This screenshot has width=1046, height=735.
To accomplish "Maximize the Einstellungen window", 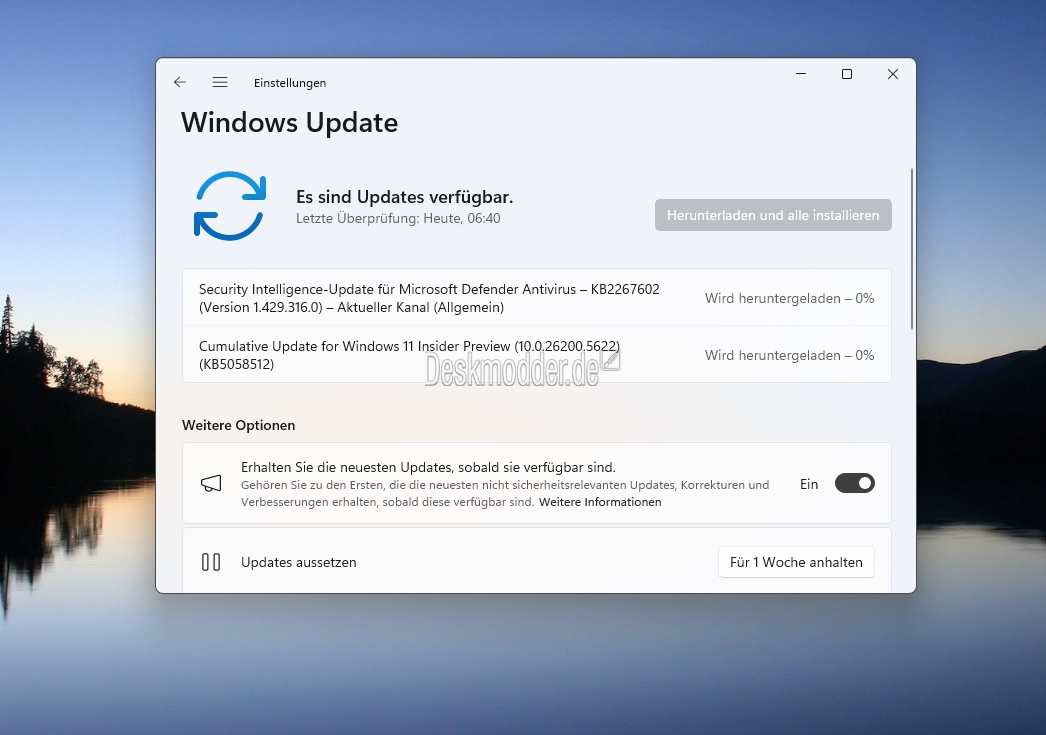I will point(847,74).
